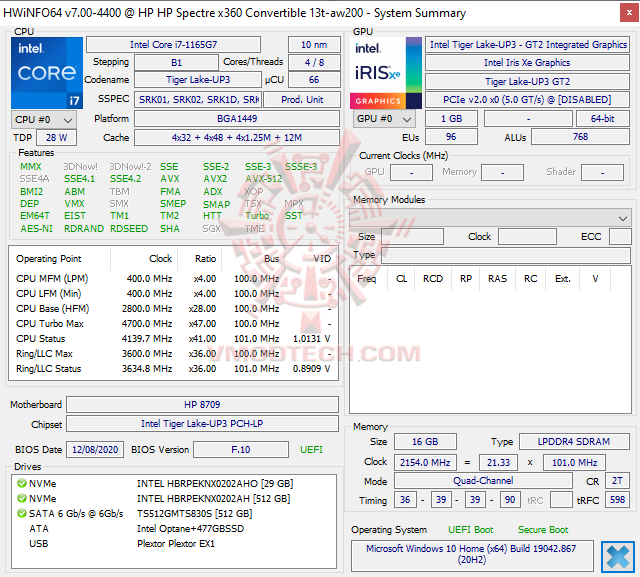Click the Freq column in memory timings table
640x577 pixels.
pyautogui.click(x=367, y=279)
